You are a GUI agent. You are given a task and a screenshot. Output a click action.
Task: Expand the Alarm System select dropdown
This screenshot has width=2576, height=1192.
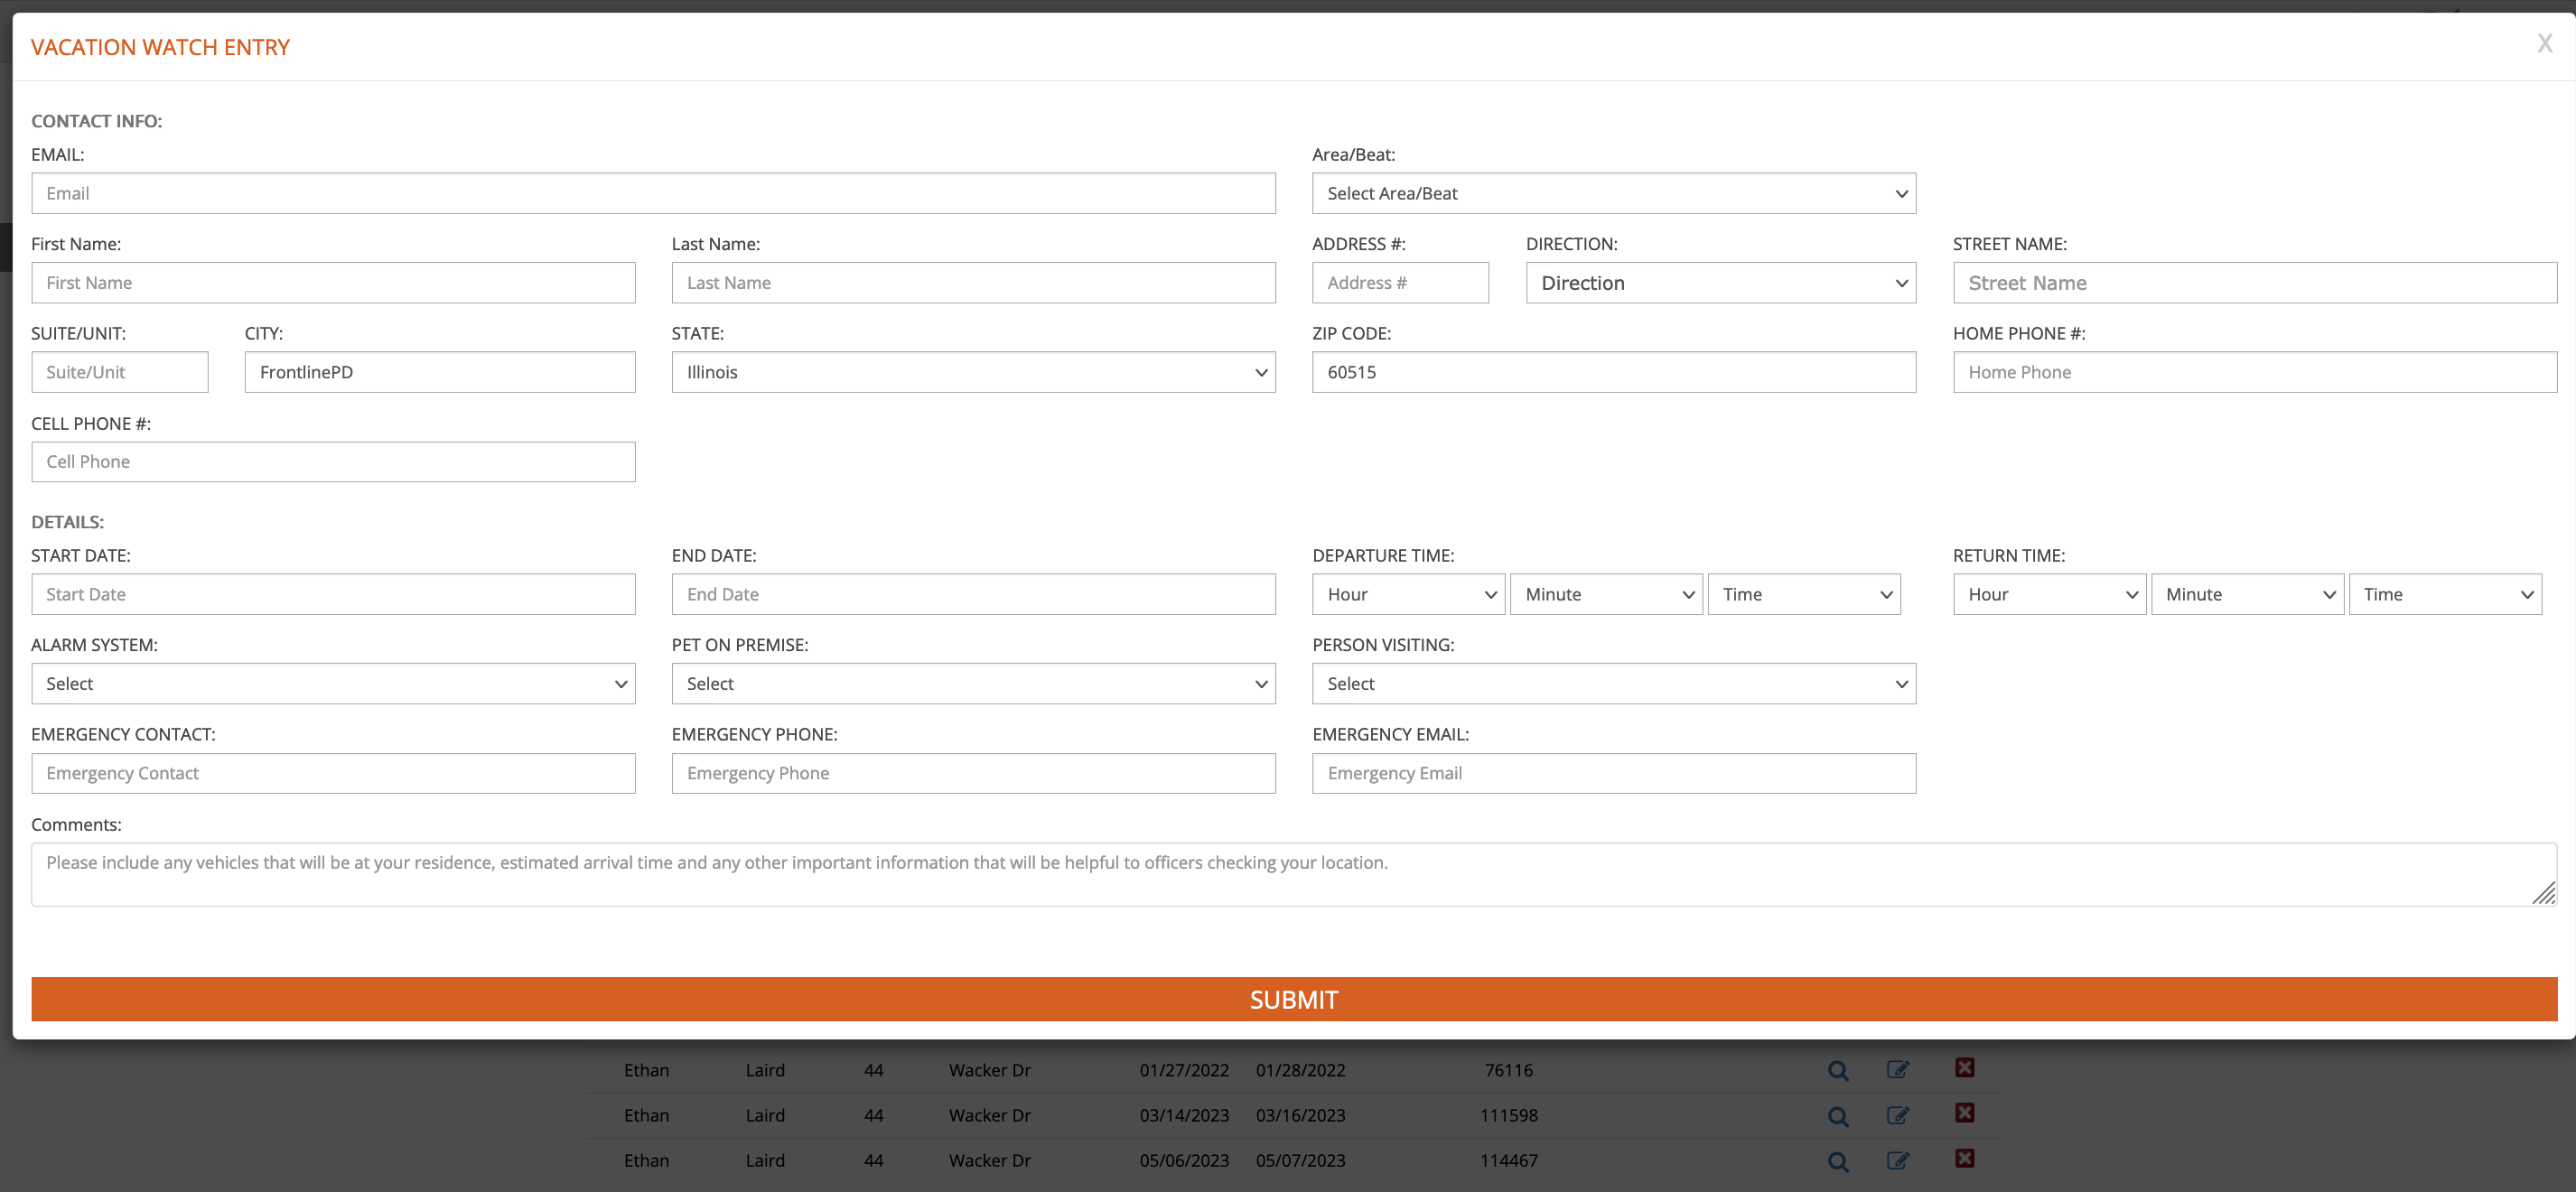(333, 684)
